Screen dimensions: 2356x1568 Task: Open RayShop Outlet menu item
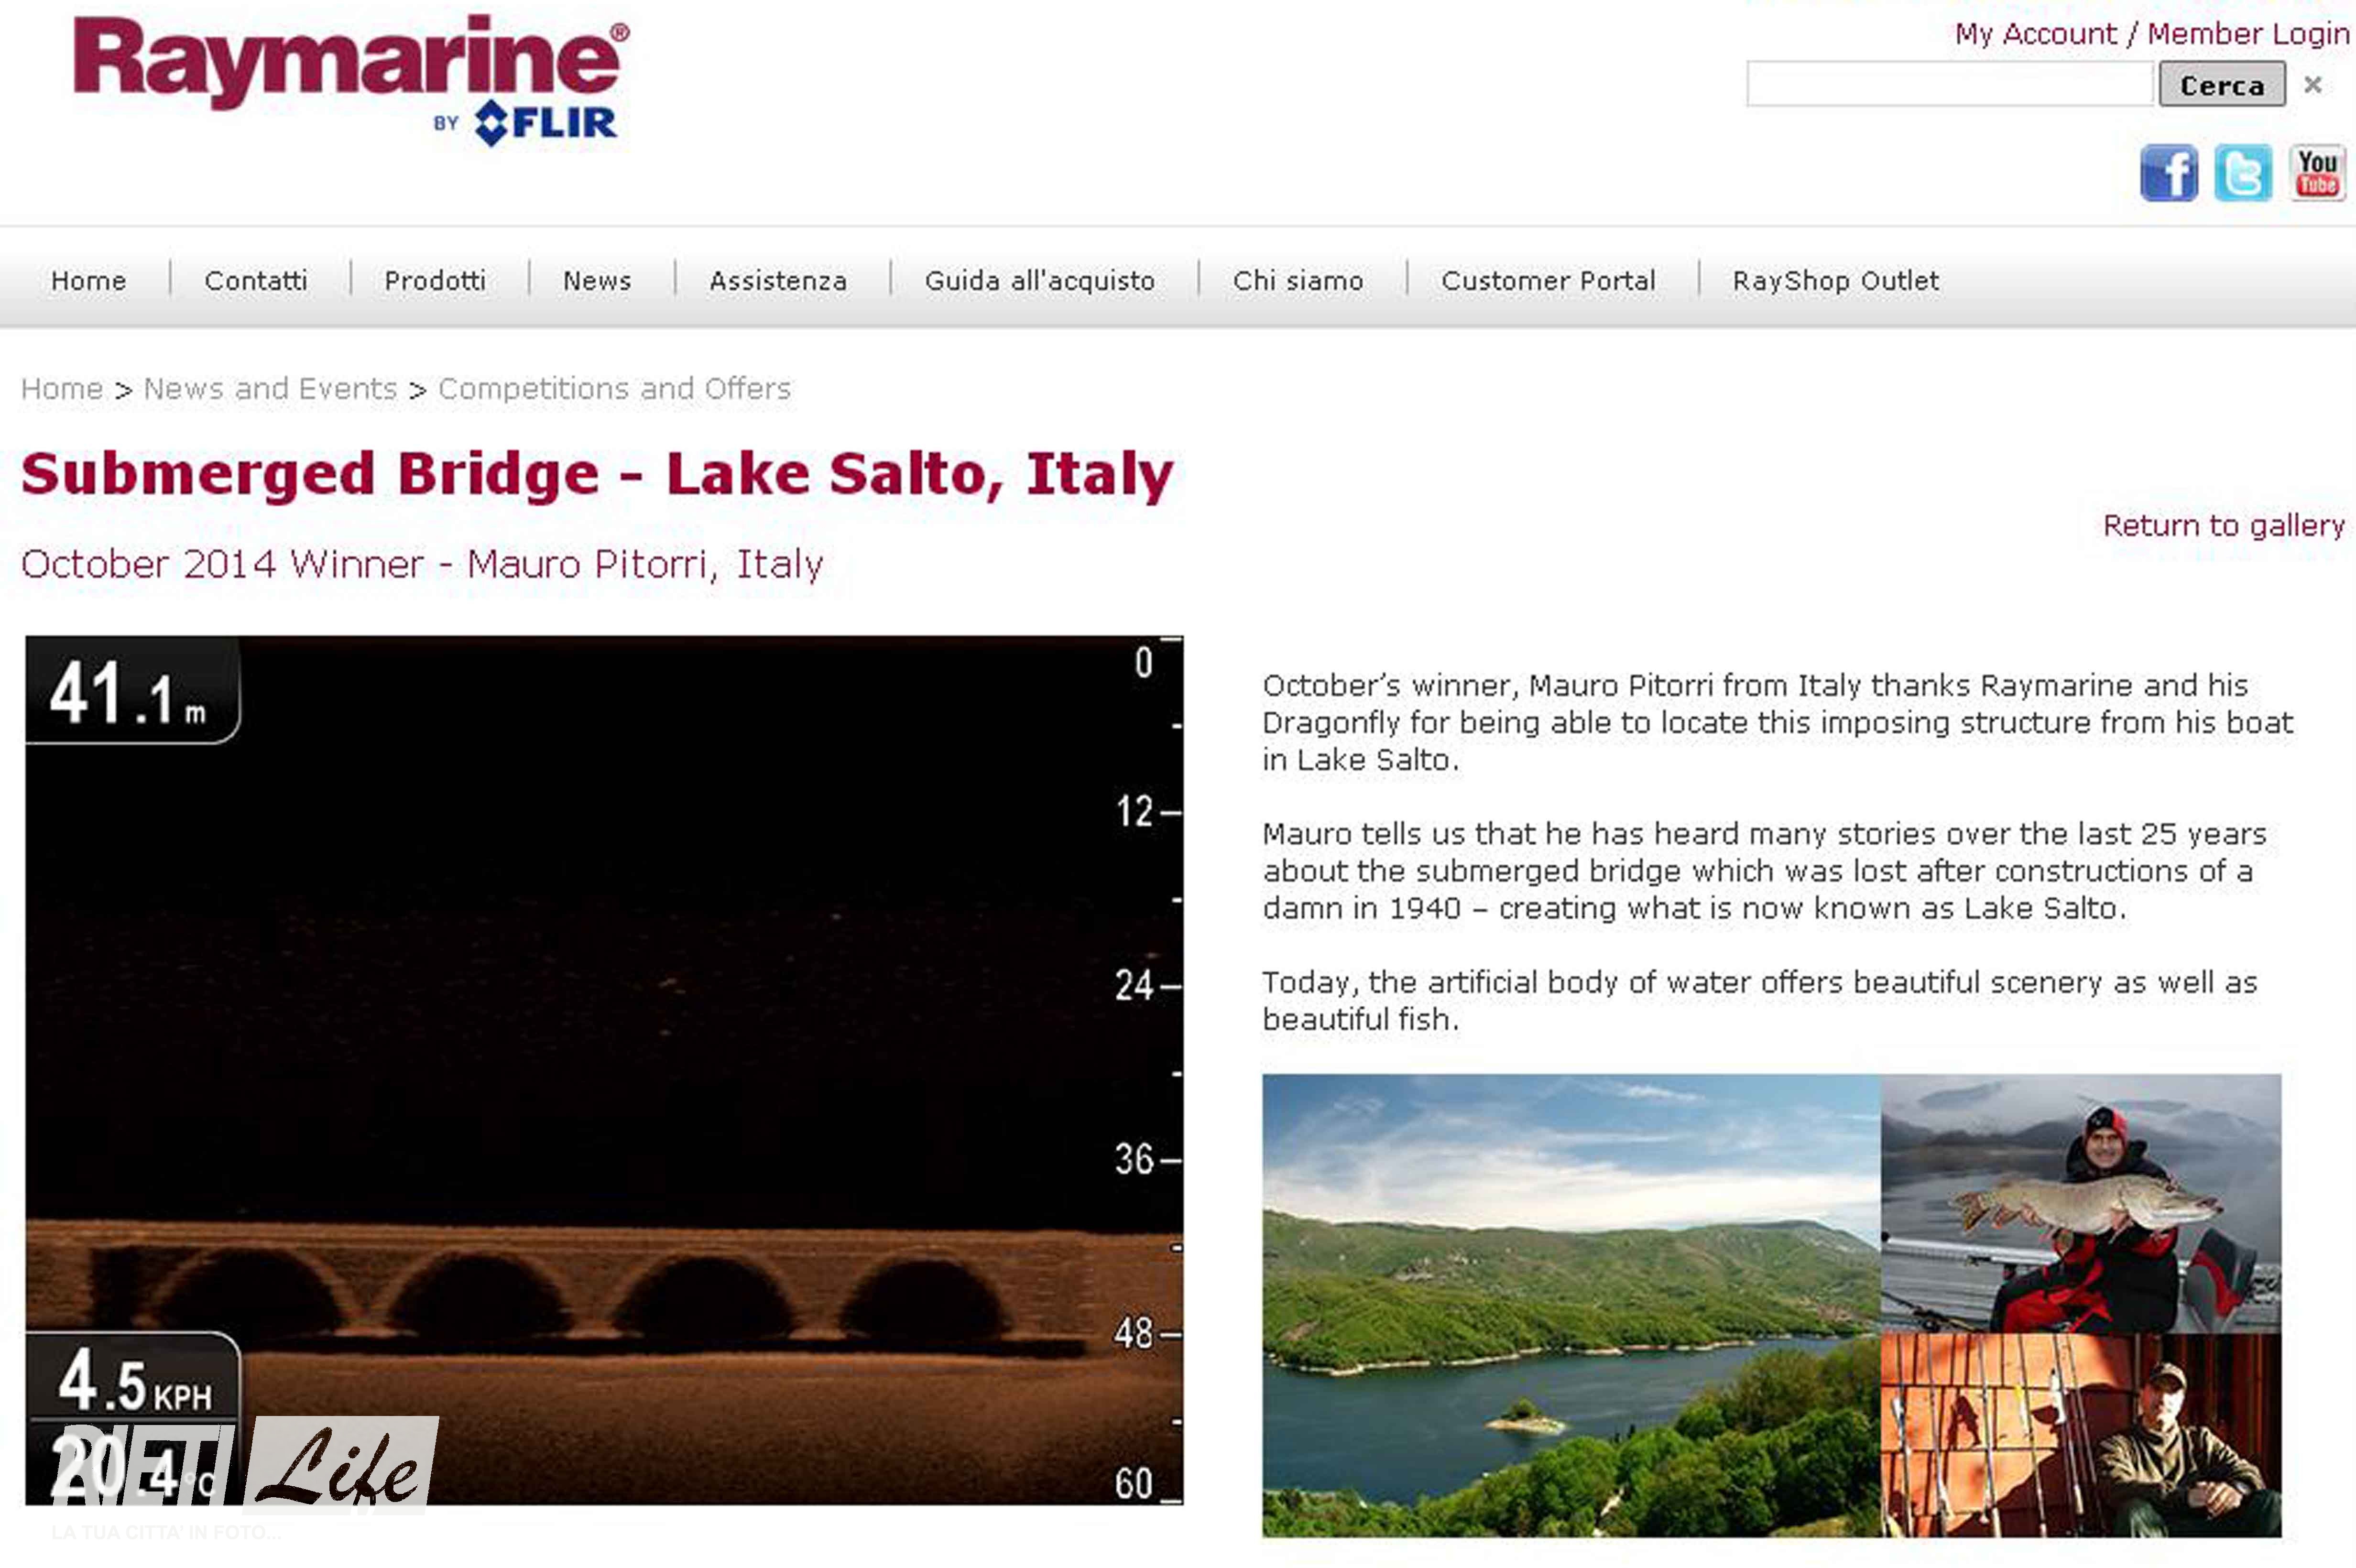(x=1836, y=281)
